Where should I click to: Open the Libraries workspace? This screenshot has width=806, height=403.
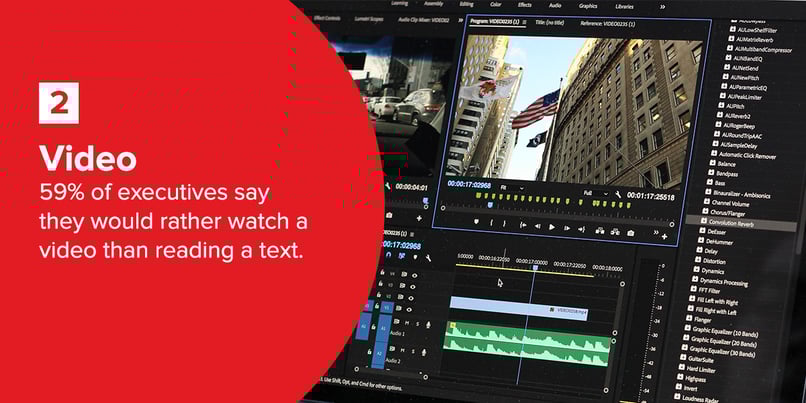tap(624, 7)
